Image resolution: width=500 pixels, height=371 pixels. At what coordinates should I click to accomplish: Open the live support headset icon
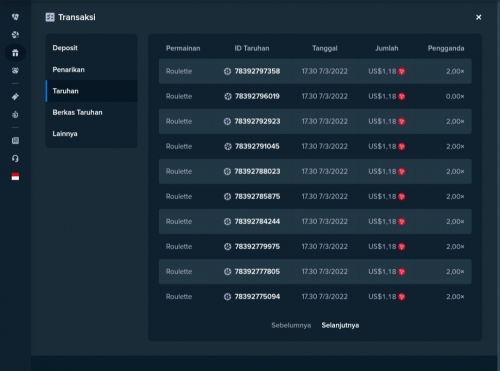(15, 158)
